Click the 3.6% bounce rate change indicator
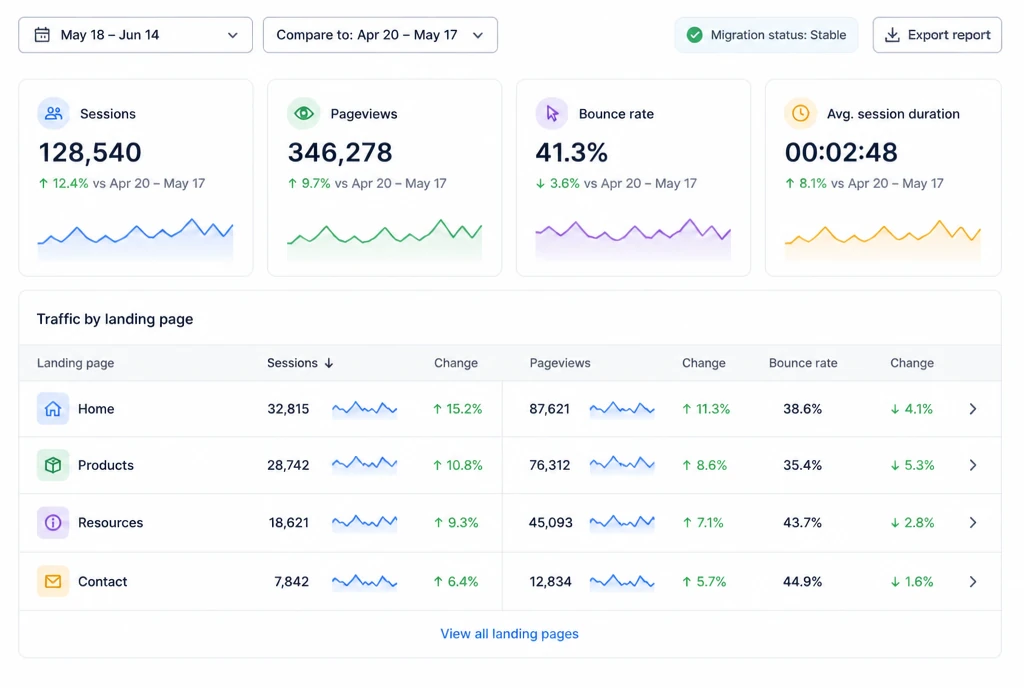Screen dimensions: 1024x688 click(x=558, y=183)
